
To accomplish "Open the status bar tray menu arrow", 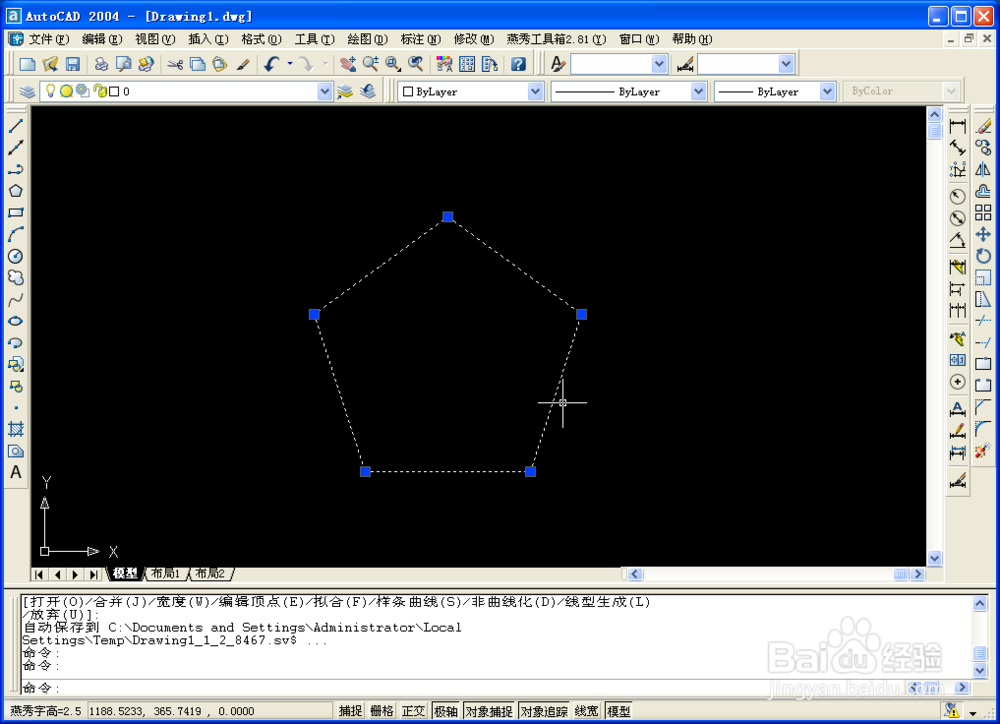I will [973, 712].
